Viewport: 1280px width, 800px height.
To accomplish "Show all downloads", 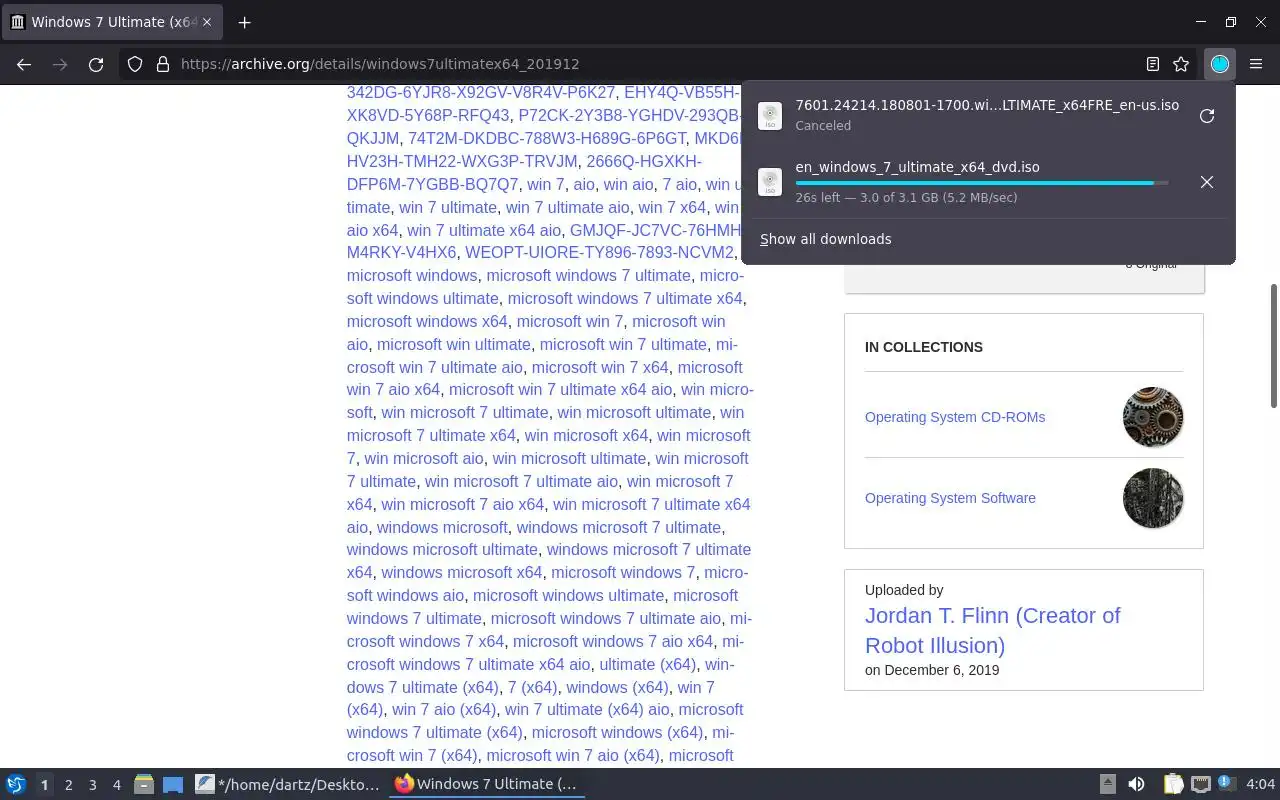I will coord(825,239).
